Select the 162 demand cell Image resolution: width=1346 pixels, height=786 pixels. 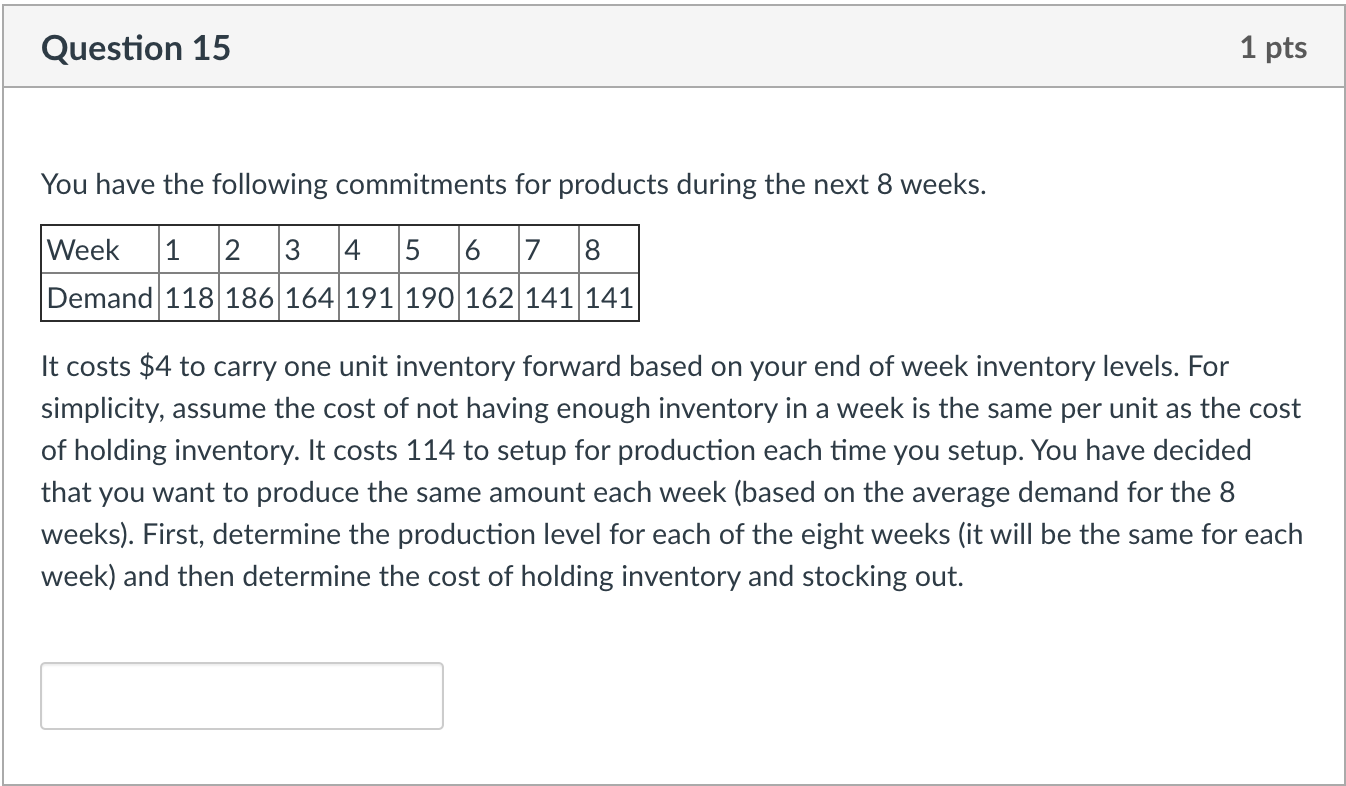point(489,297)
